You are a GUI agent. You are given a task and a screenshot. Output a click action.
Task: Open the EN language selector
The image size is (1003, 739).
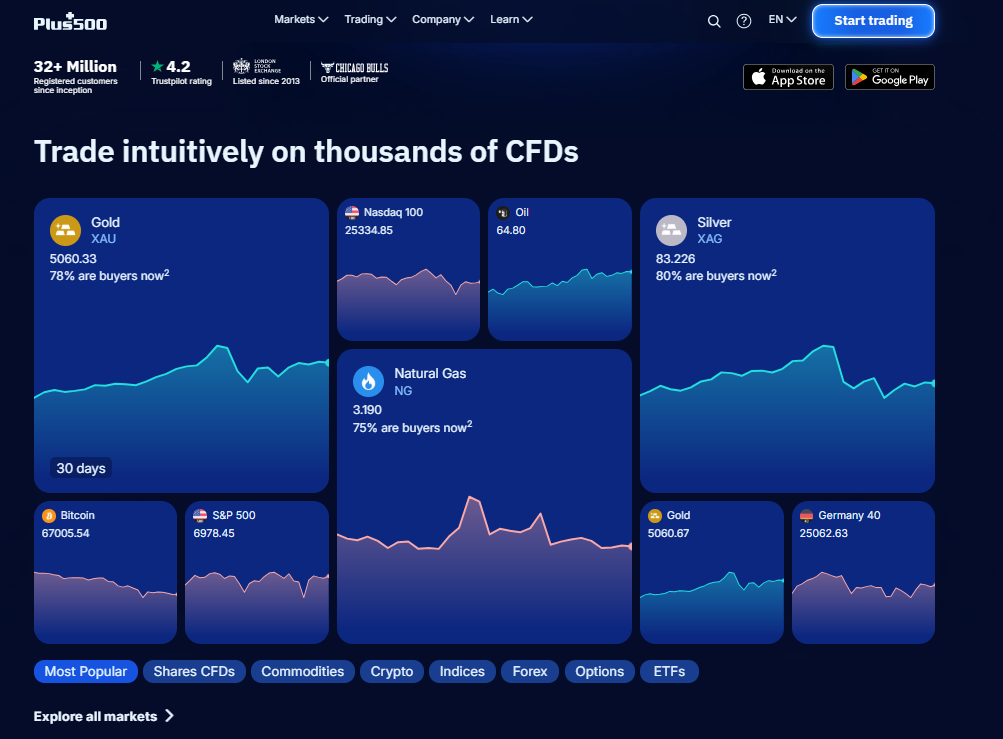click(x=782, y=20)
